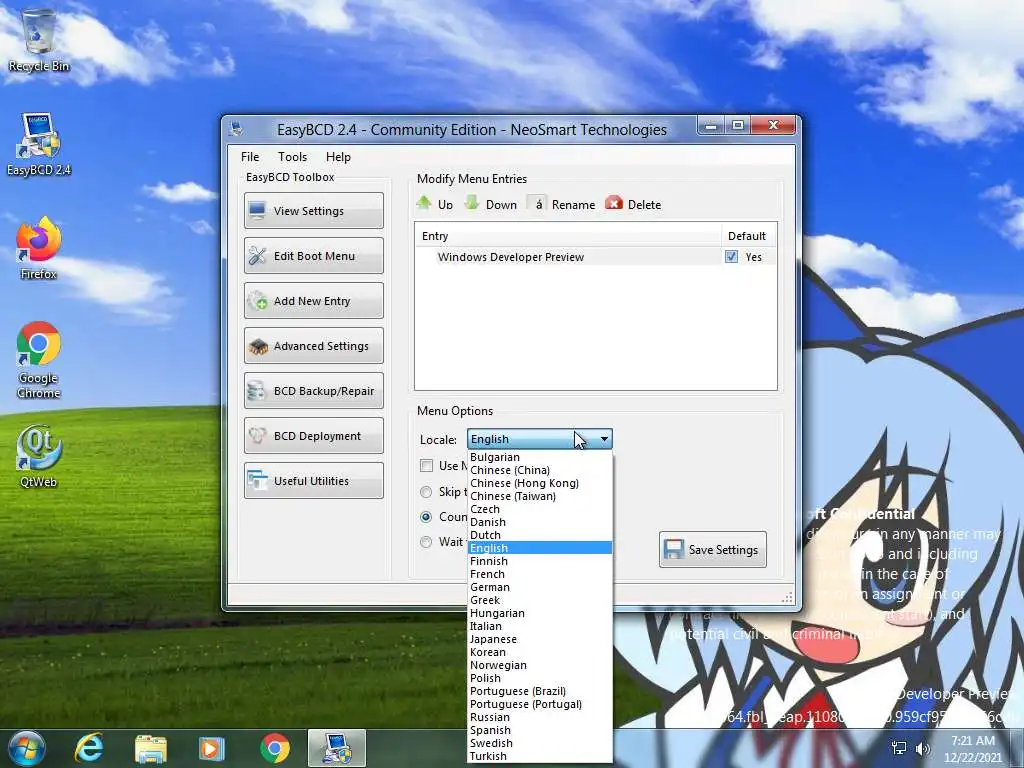Image resolution: width=1024 pixels, height=768 pixels.
Task: Choose Finnish from the locale list
Action: (539, 561)
